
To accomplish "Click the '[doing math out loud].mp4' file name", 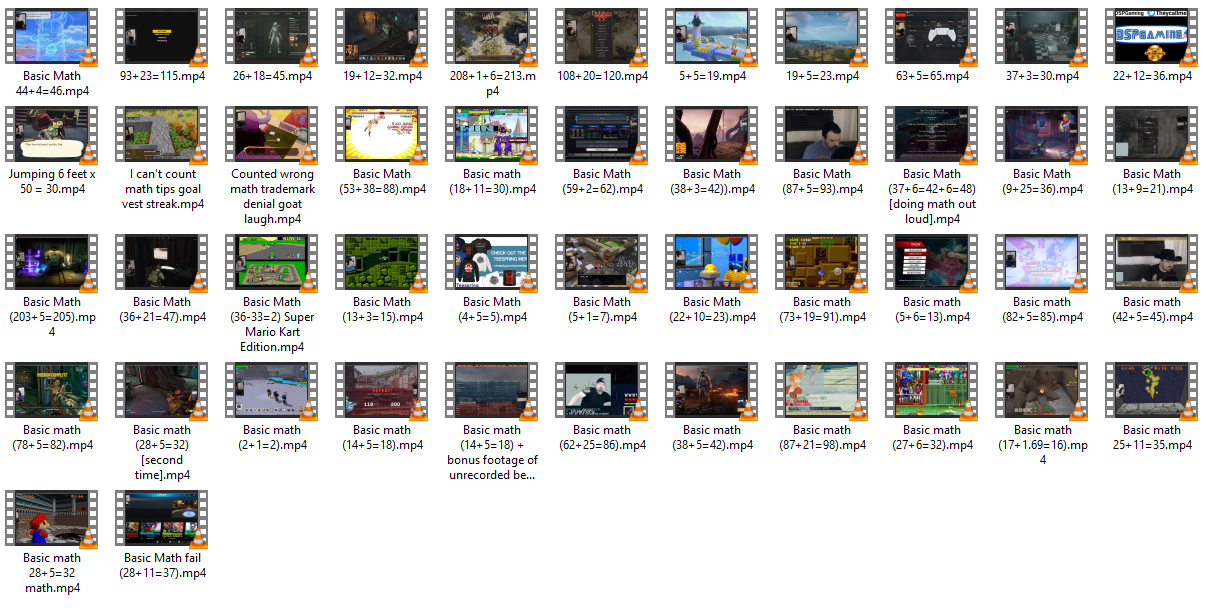I will [932, 197].
